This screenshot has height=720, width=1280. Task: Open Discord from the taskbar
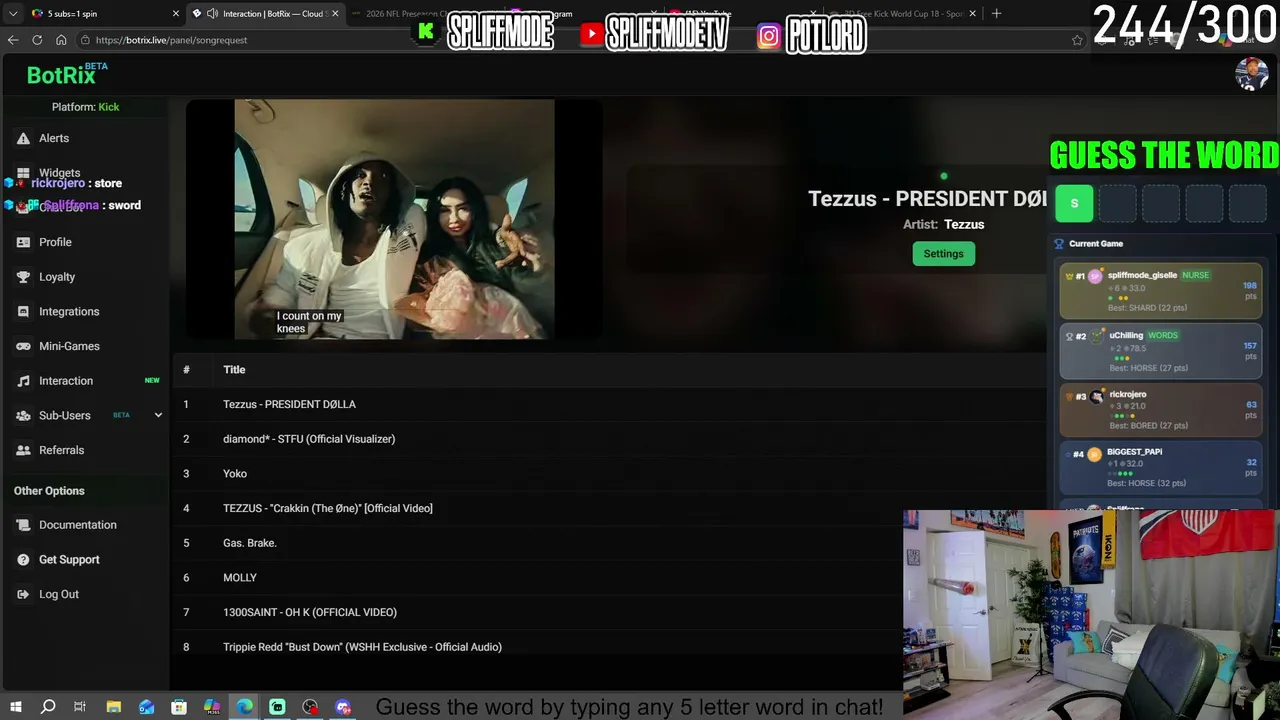coord(343,707)
